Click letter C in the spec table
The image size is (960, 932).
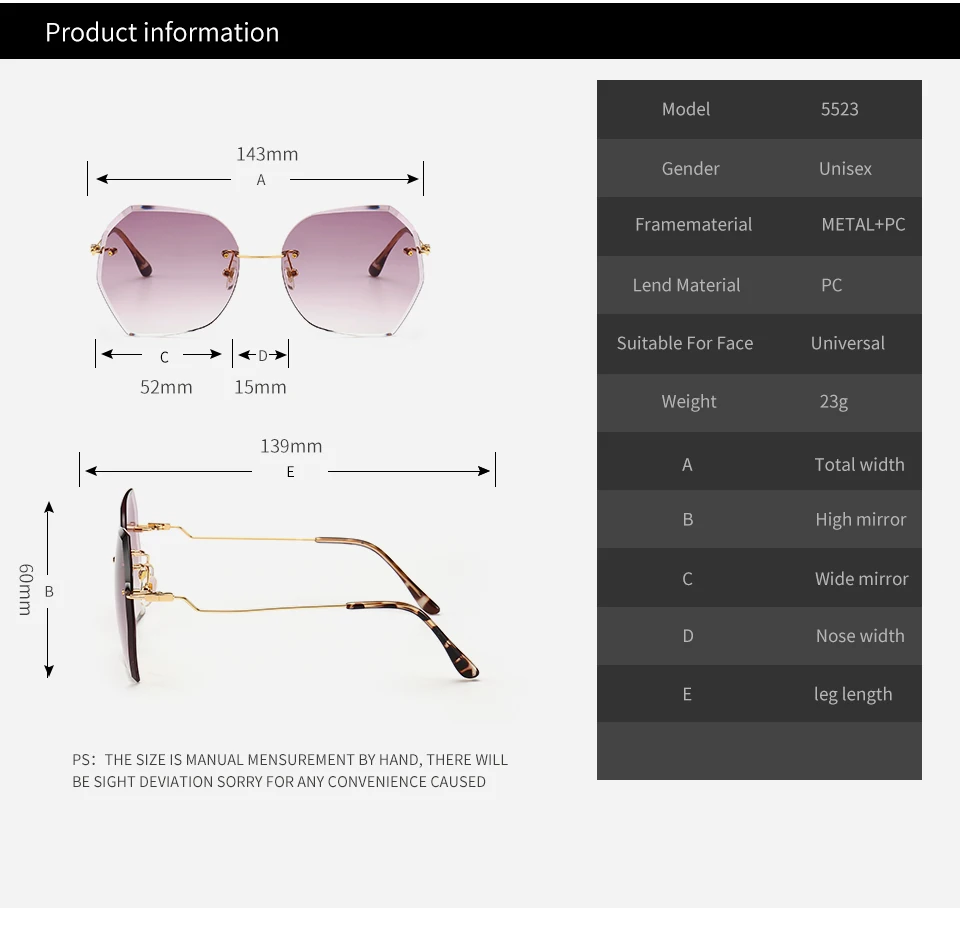(x=688, y=579)
